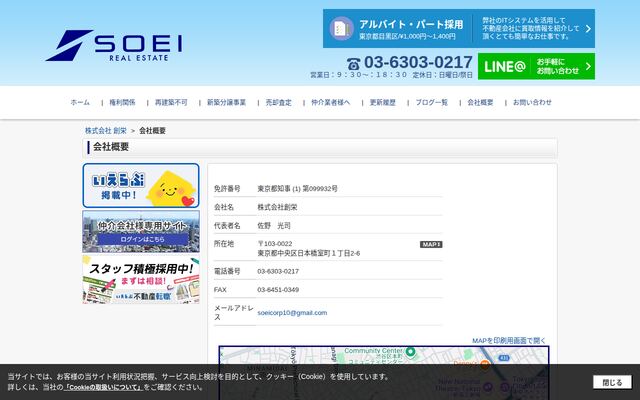Click the 03-6303-0217 value in 電話番号 row
The width and height of the screenshot is (640, 400).
[278, 271]
